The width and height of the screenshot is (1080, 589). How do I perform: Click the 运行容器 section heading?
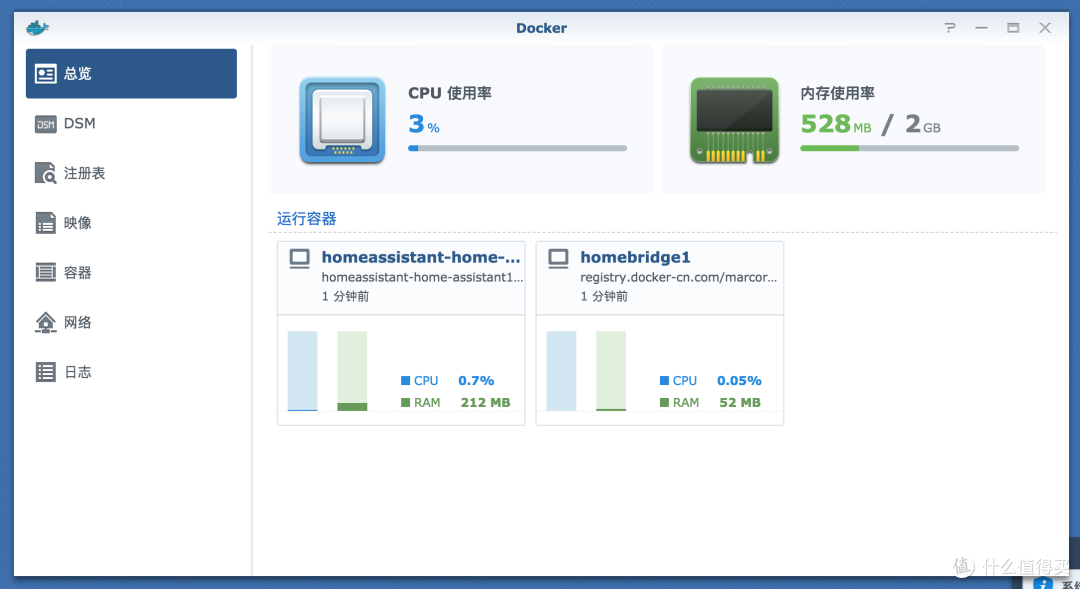coord(307,219)
